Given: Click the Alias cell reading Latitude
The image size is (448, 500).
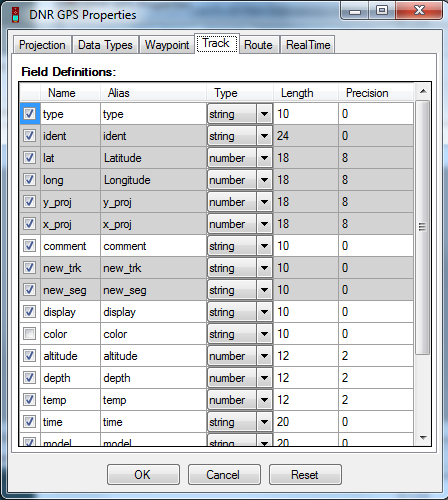Looking at the screenshot, I should pos(153,158).
